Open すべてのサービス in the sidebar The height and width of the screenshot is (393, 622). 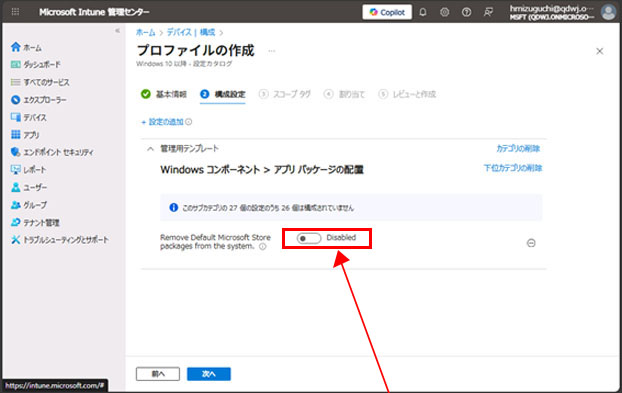pos(40,82)
